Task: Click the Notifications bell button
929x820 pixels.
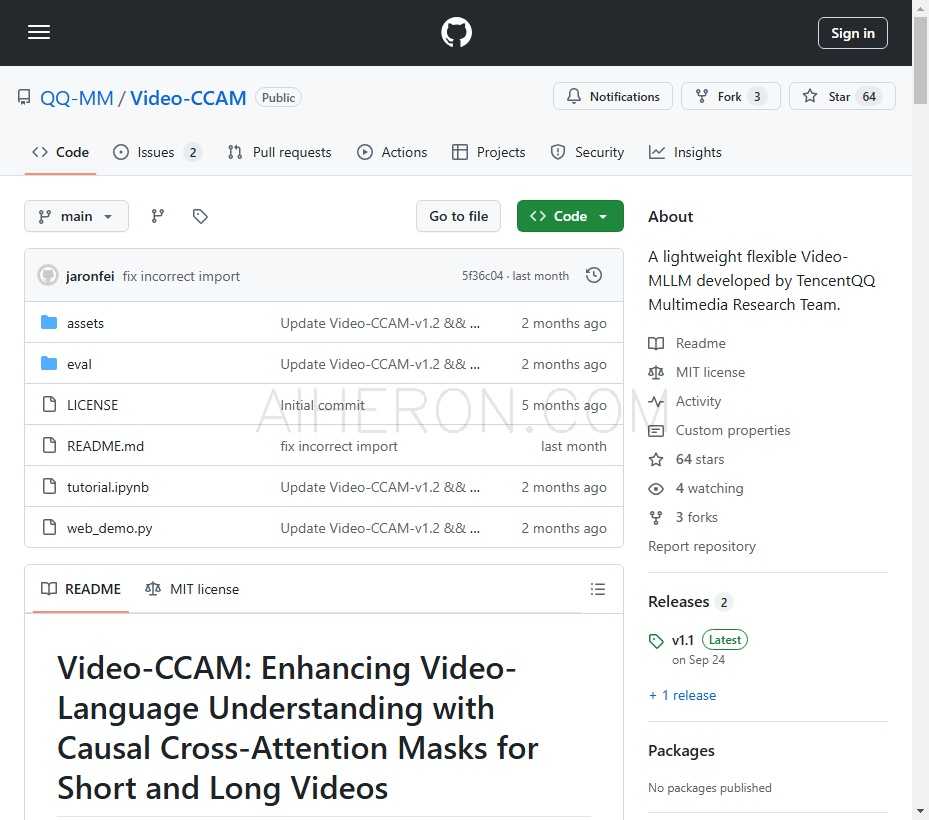Action: 613,97
